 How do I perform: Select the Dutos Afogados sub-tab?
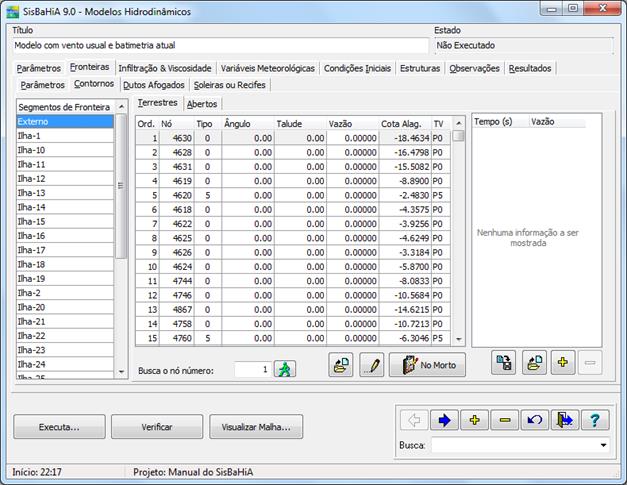154,85
